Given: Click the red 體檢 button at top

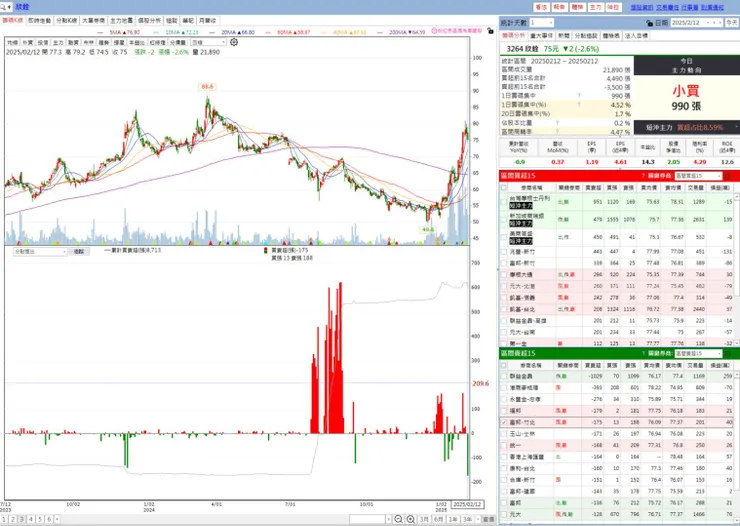Looking at the screenshot, I should coord(577,7).
